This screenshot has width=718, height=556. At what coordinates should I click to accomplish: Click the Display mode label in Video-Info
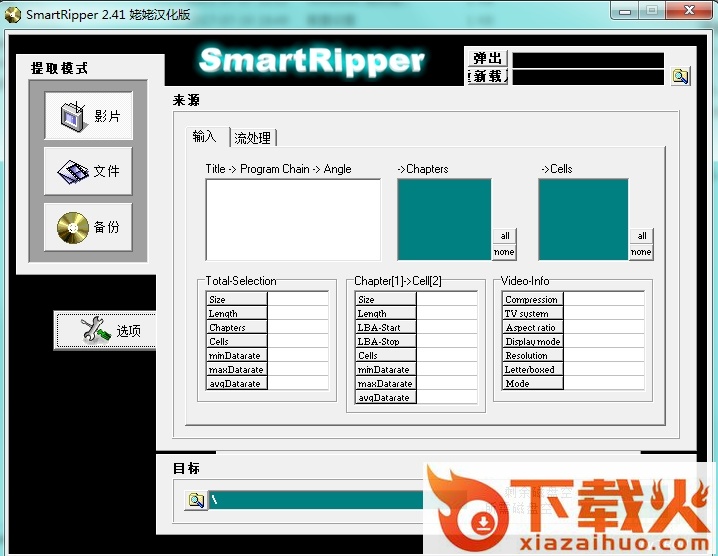point(533,341)
